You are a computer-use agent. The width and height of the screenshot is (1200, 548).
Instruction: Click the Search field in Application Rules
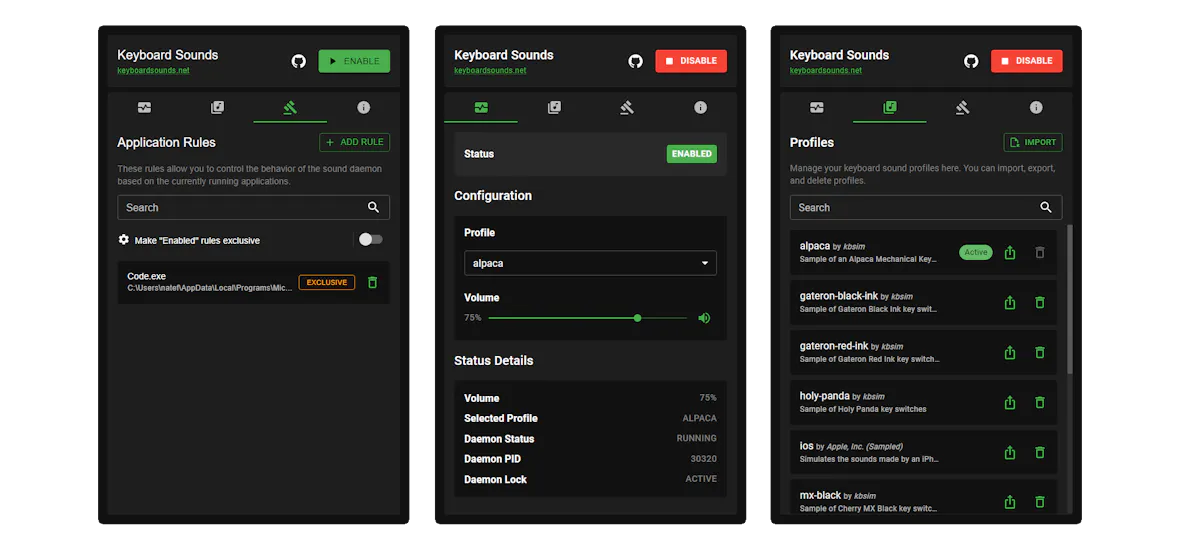click(253, 207)
